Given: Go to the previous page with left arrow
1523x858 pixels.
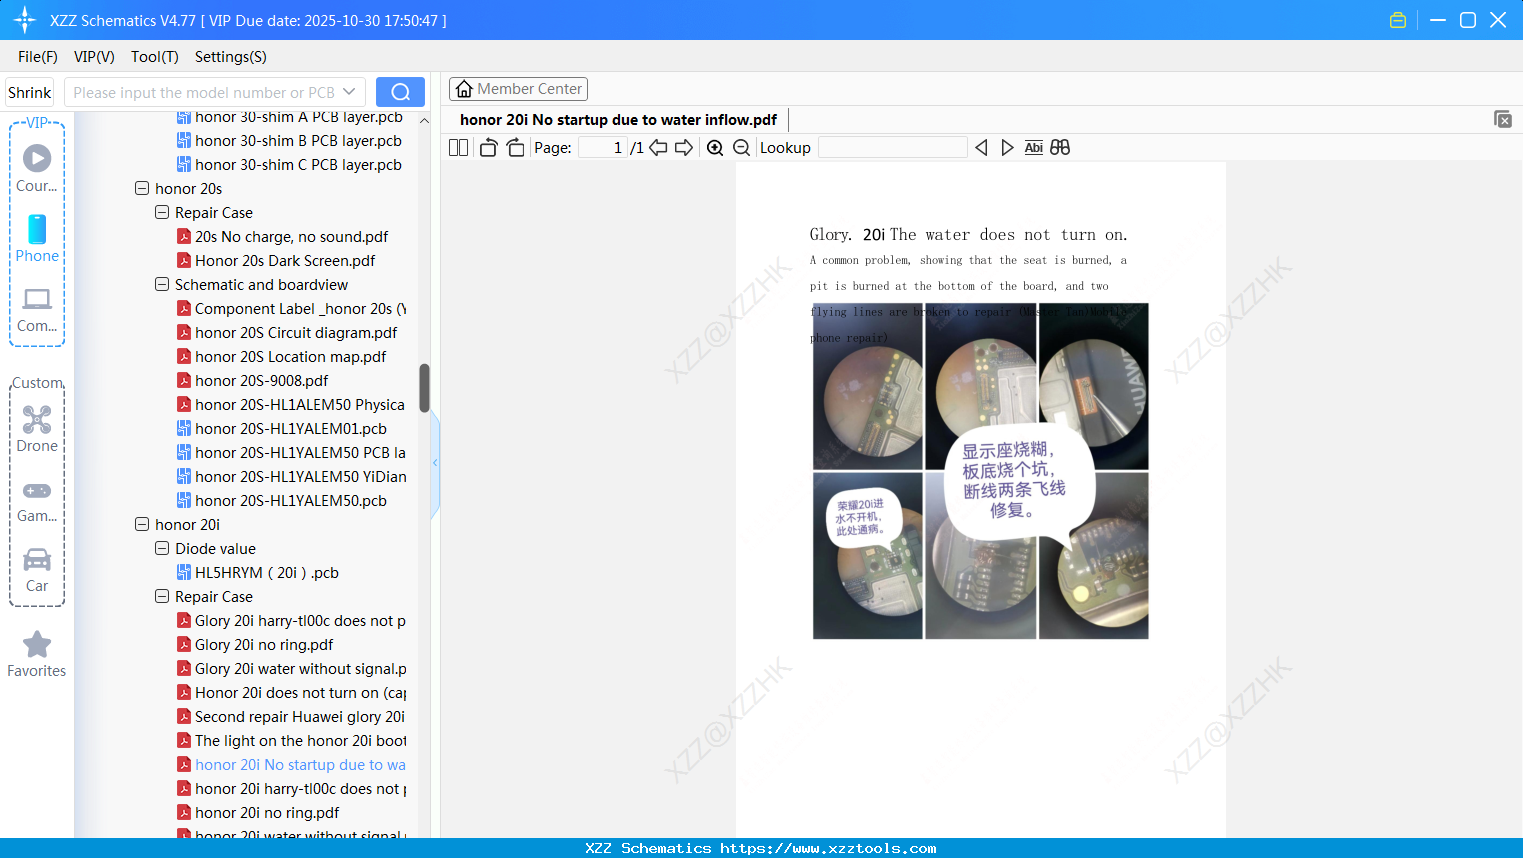Looking at the screenshot, I should (658, 148).
